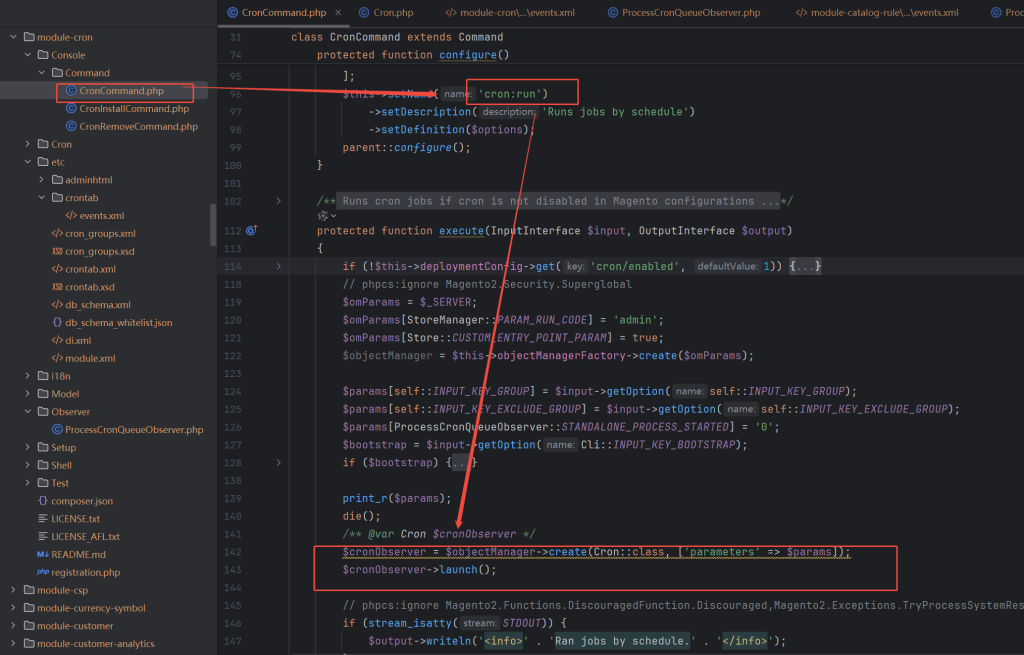This screenshot has width=1024, height=655.
Task: Expand the module-customer folder arrow
Action: click(x=13, y=626)
